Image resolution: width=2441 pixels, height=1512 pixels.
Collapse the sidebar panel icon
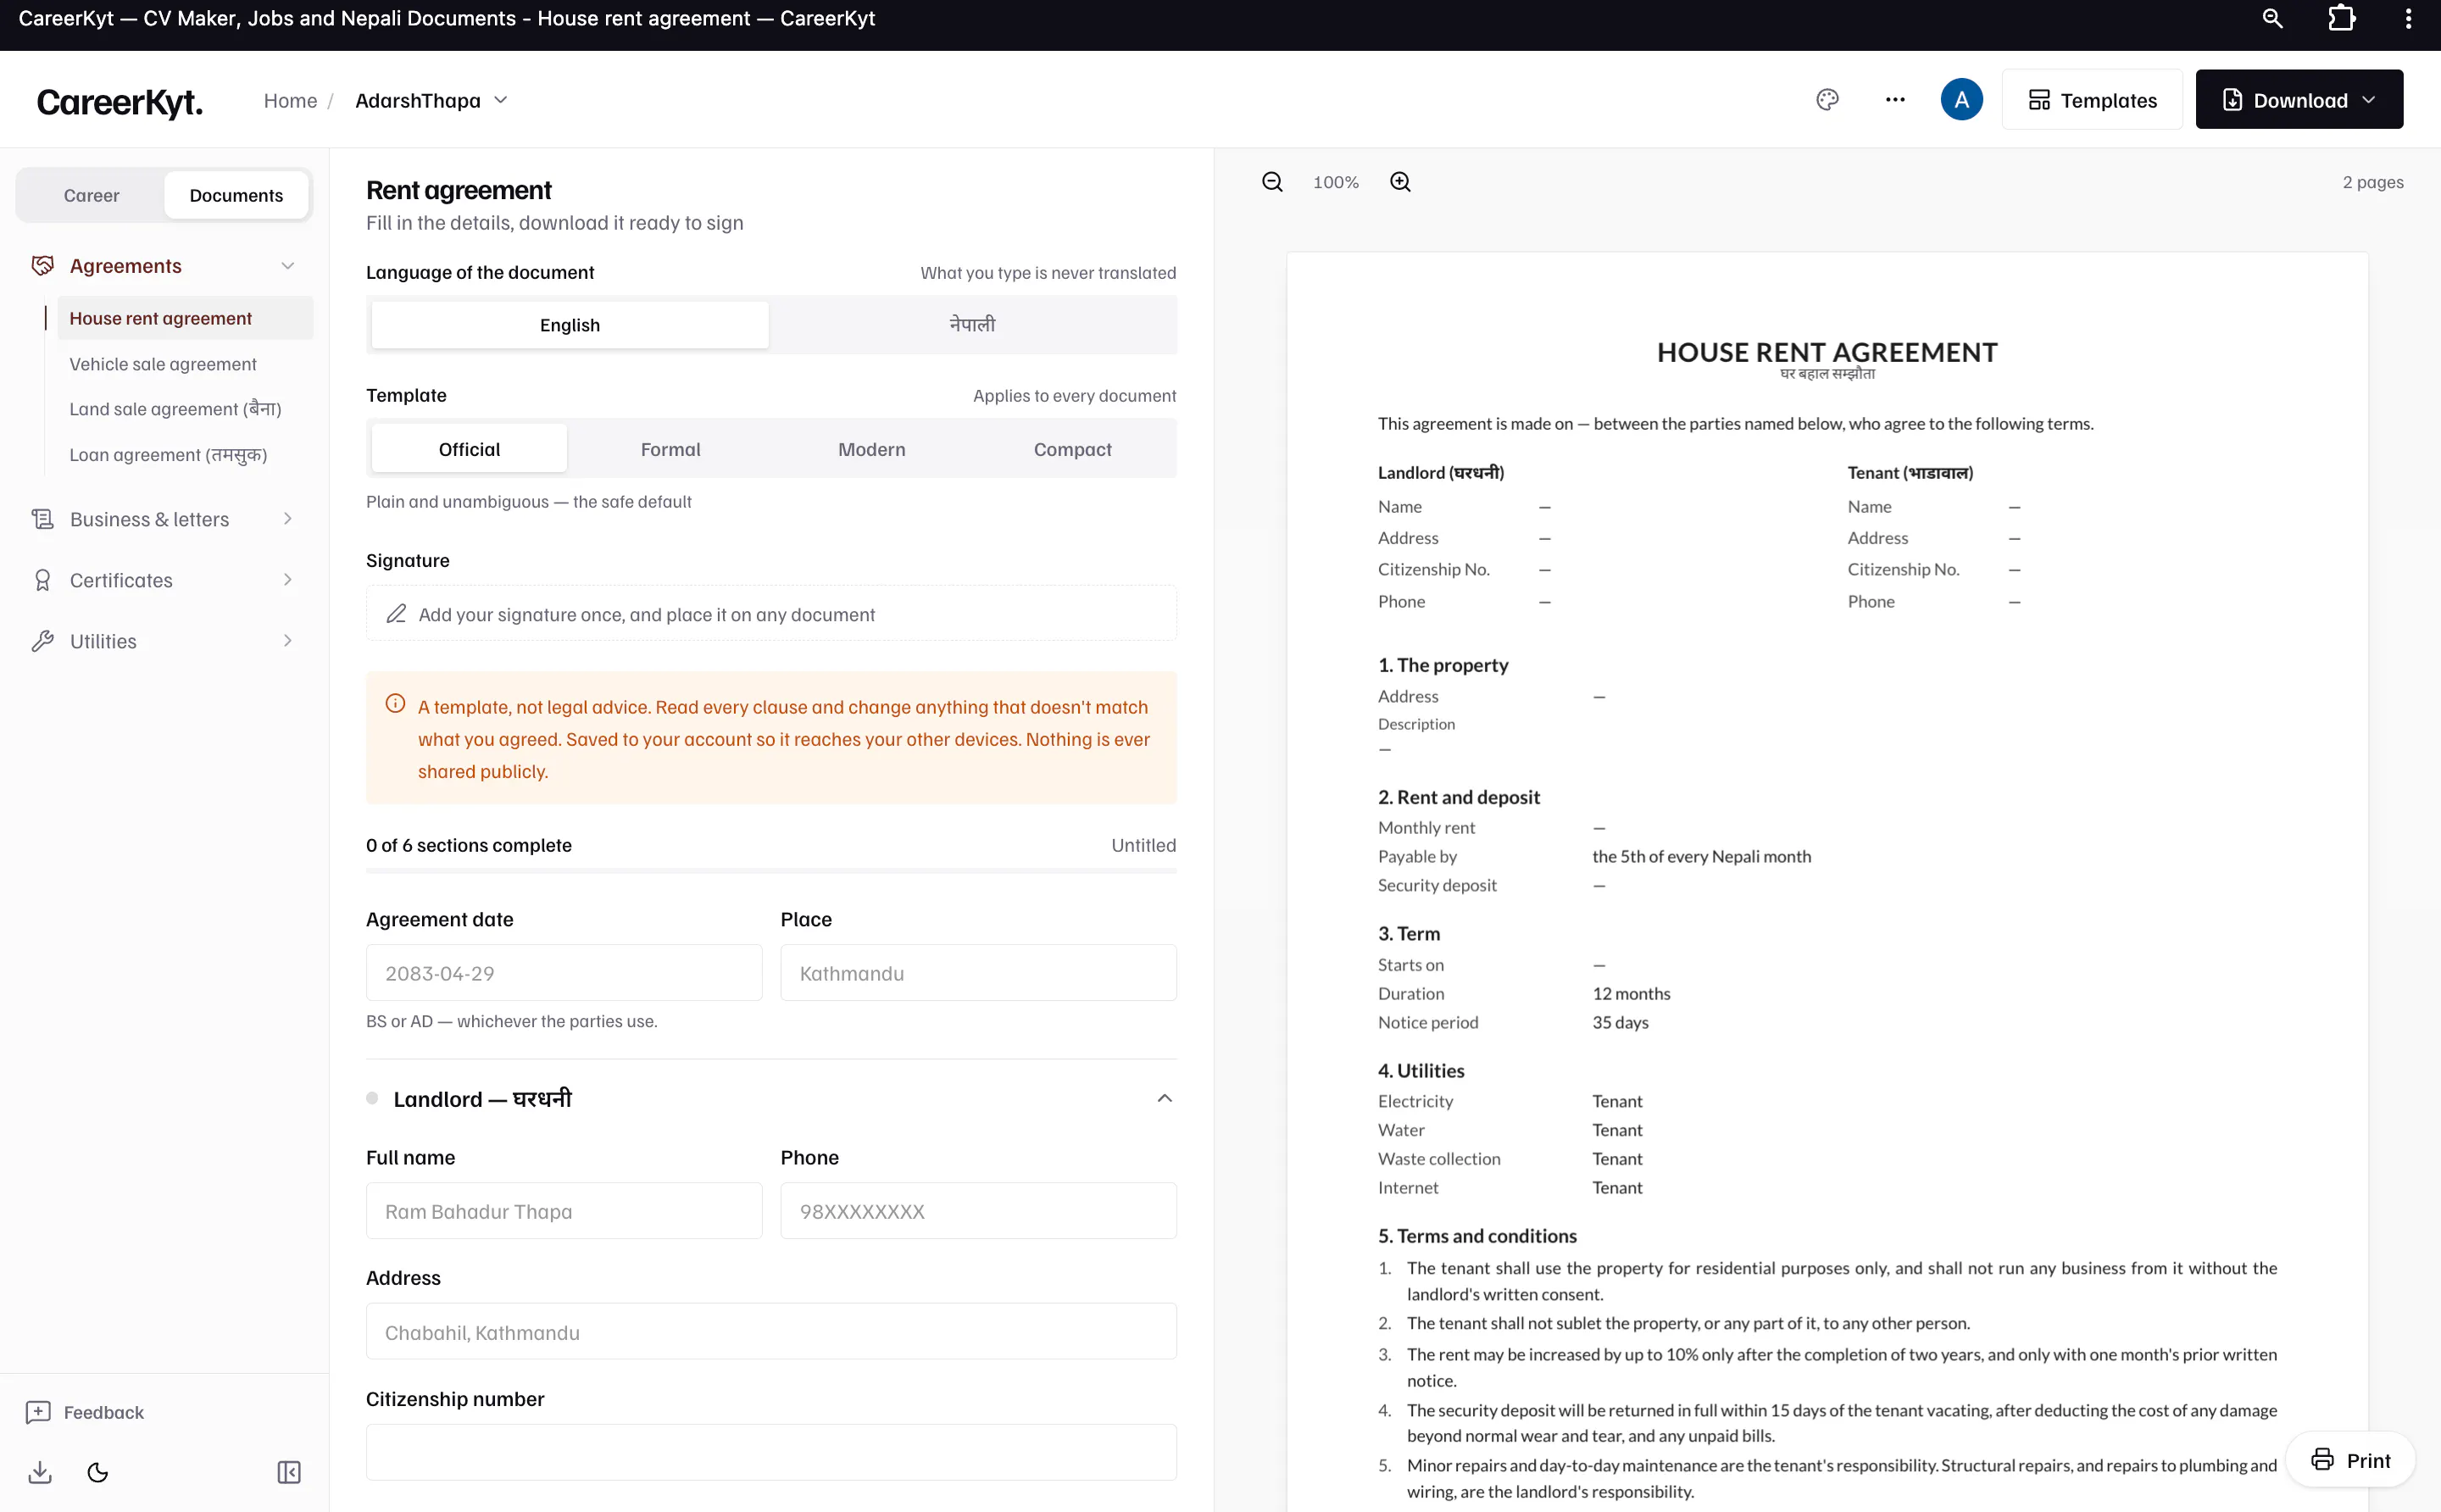(289, 1472)
